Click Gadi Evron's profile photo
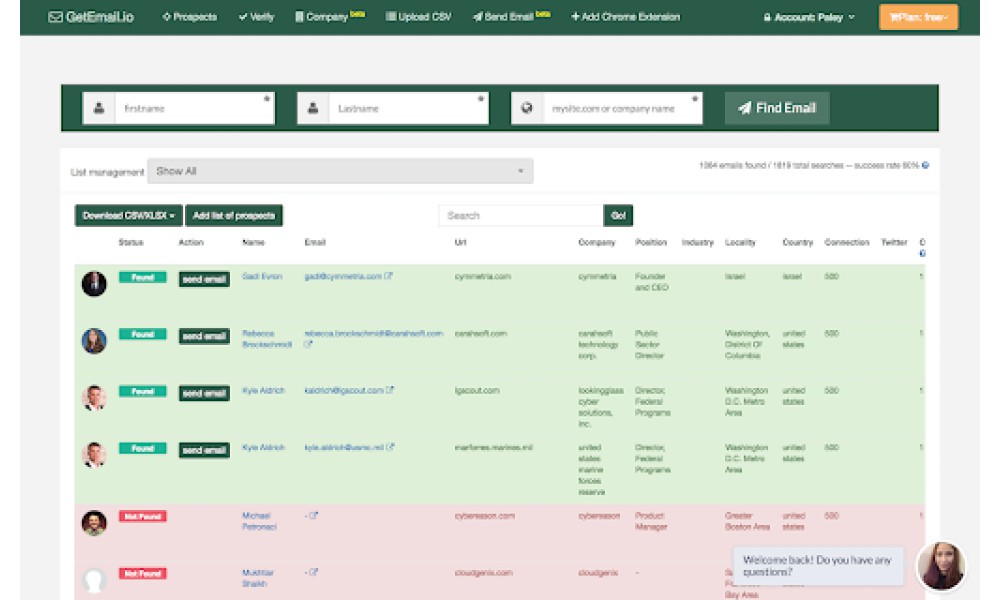Image resolution: width=1000 pixels, height=600 pixels. pos(94,284)
